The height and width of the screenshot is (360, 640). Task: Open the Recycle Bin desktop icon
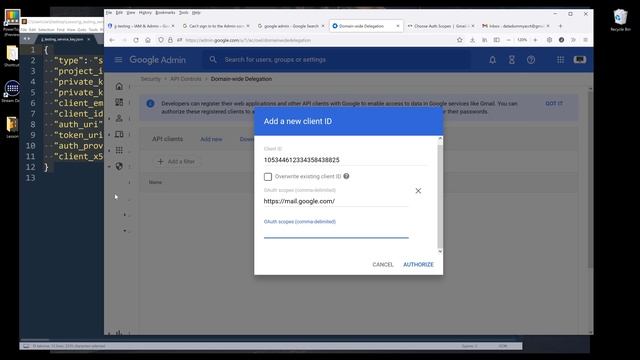point(620,20)
